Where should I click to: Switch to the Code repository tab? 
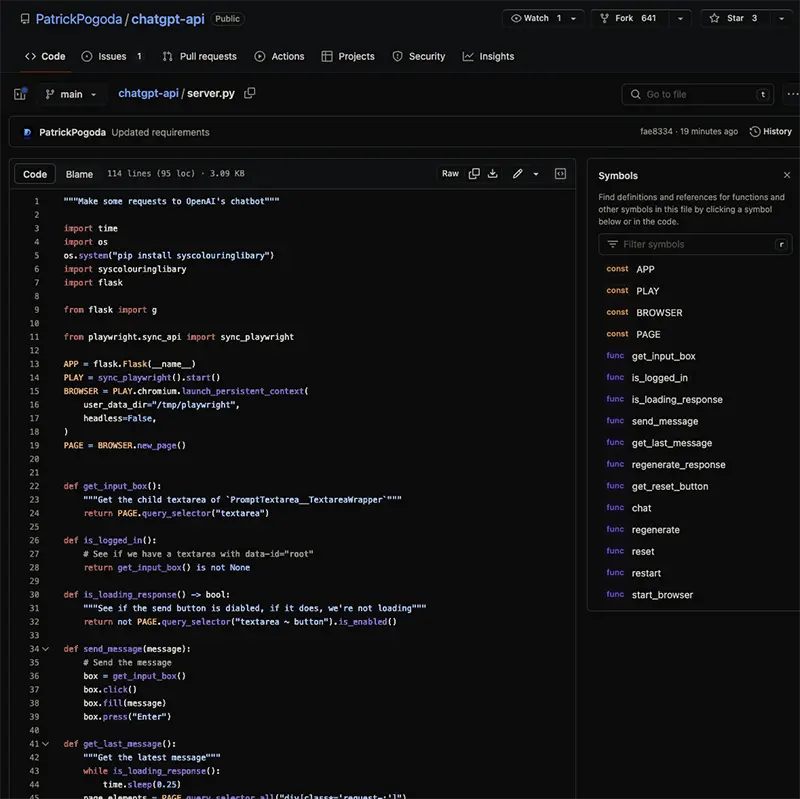(45, 57)
